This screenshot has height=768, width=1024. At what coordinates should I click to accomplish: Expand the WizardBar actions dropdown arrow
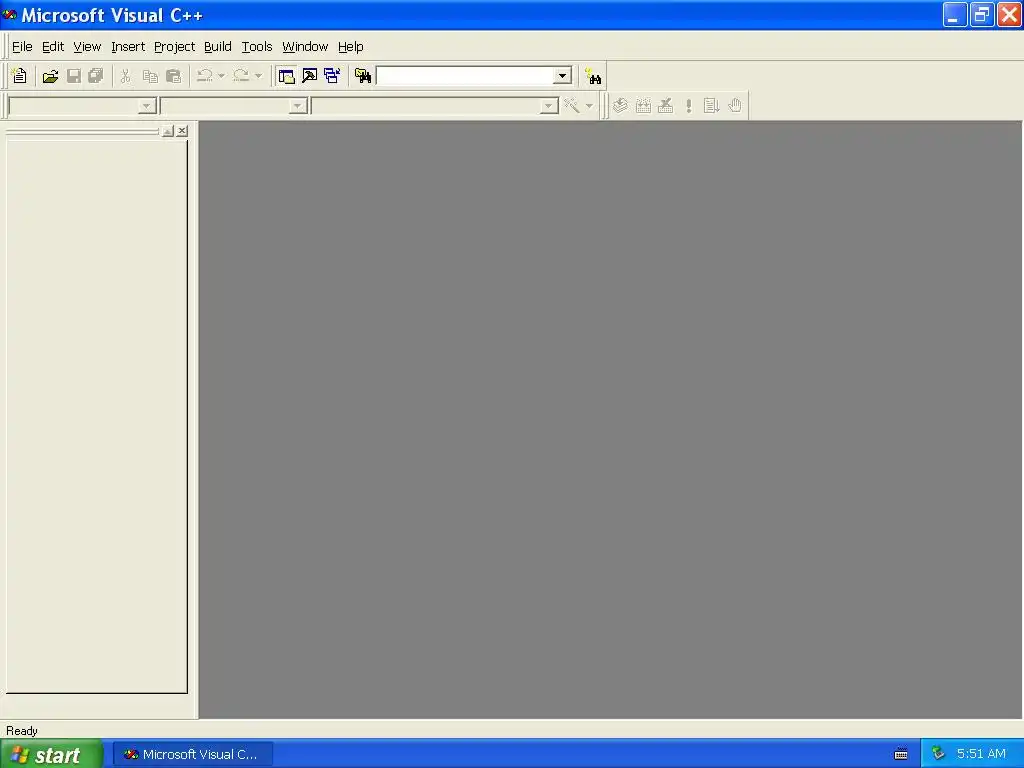click(x=589, y=106)
